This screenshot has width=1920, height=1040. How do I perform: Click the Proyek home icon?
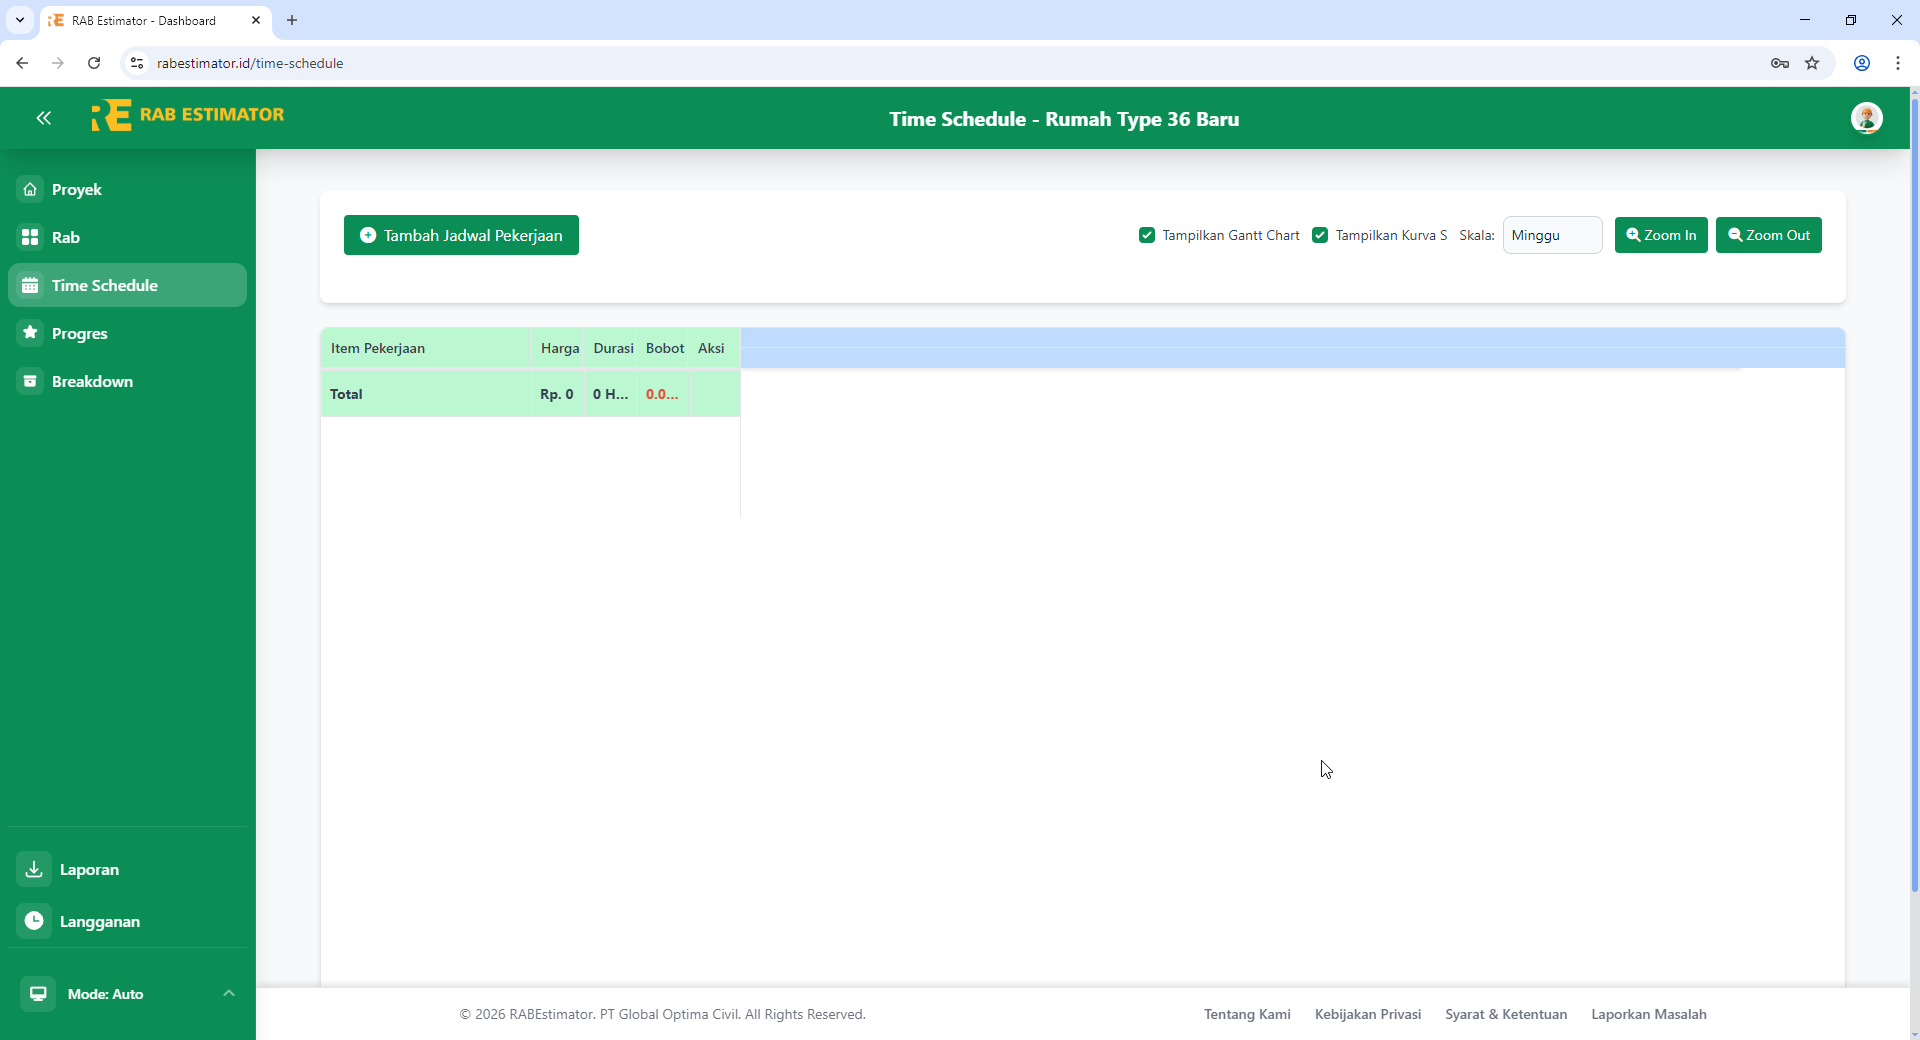click(x=31, y=189)
